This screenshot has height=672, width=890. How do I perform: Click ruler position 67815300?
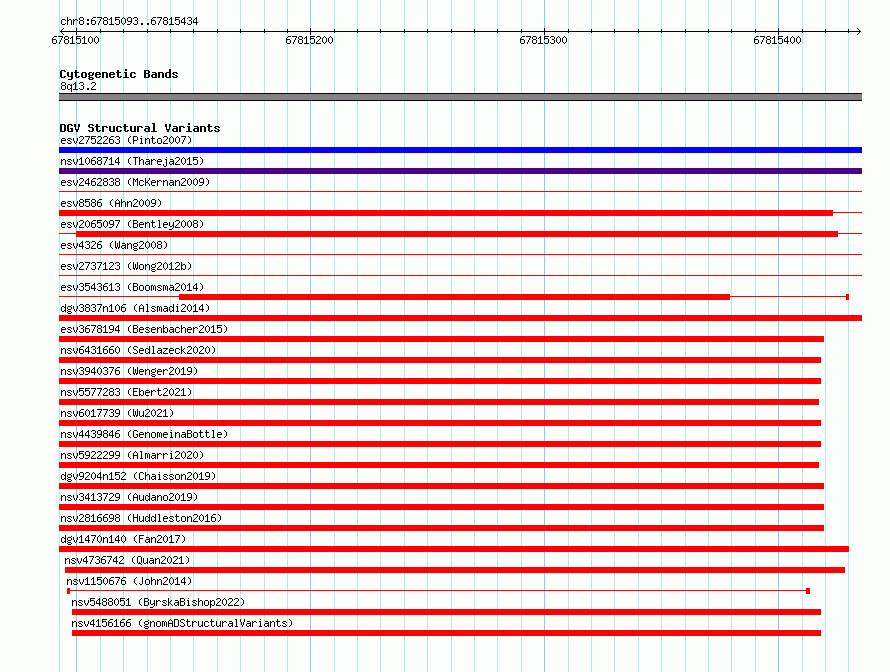(x=543, y=40)
